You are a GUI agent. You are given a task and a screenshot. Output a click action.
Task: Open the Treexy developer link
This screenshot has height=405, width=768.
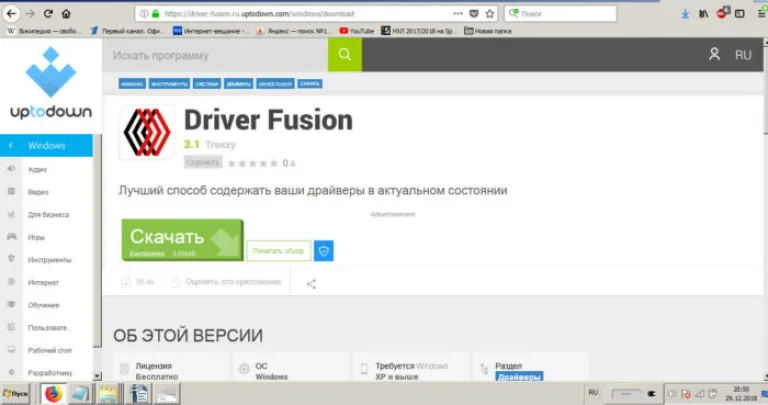click(220, 144)
